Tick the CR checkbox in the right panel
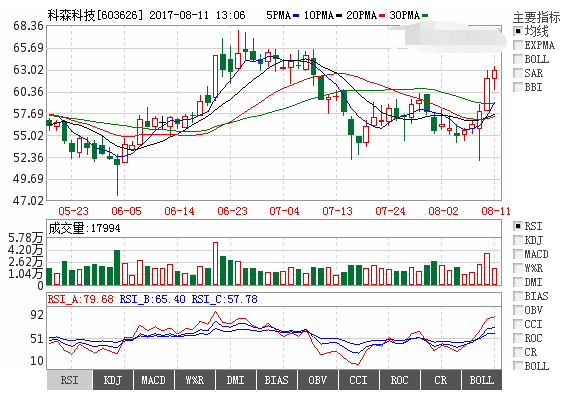Viewport: 574px width, 395px height. click(518, 352)
